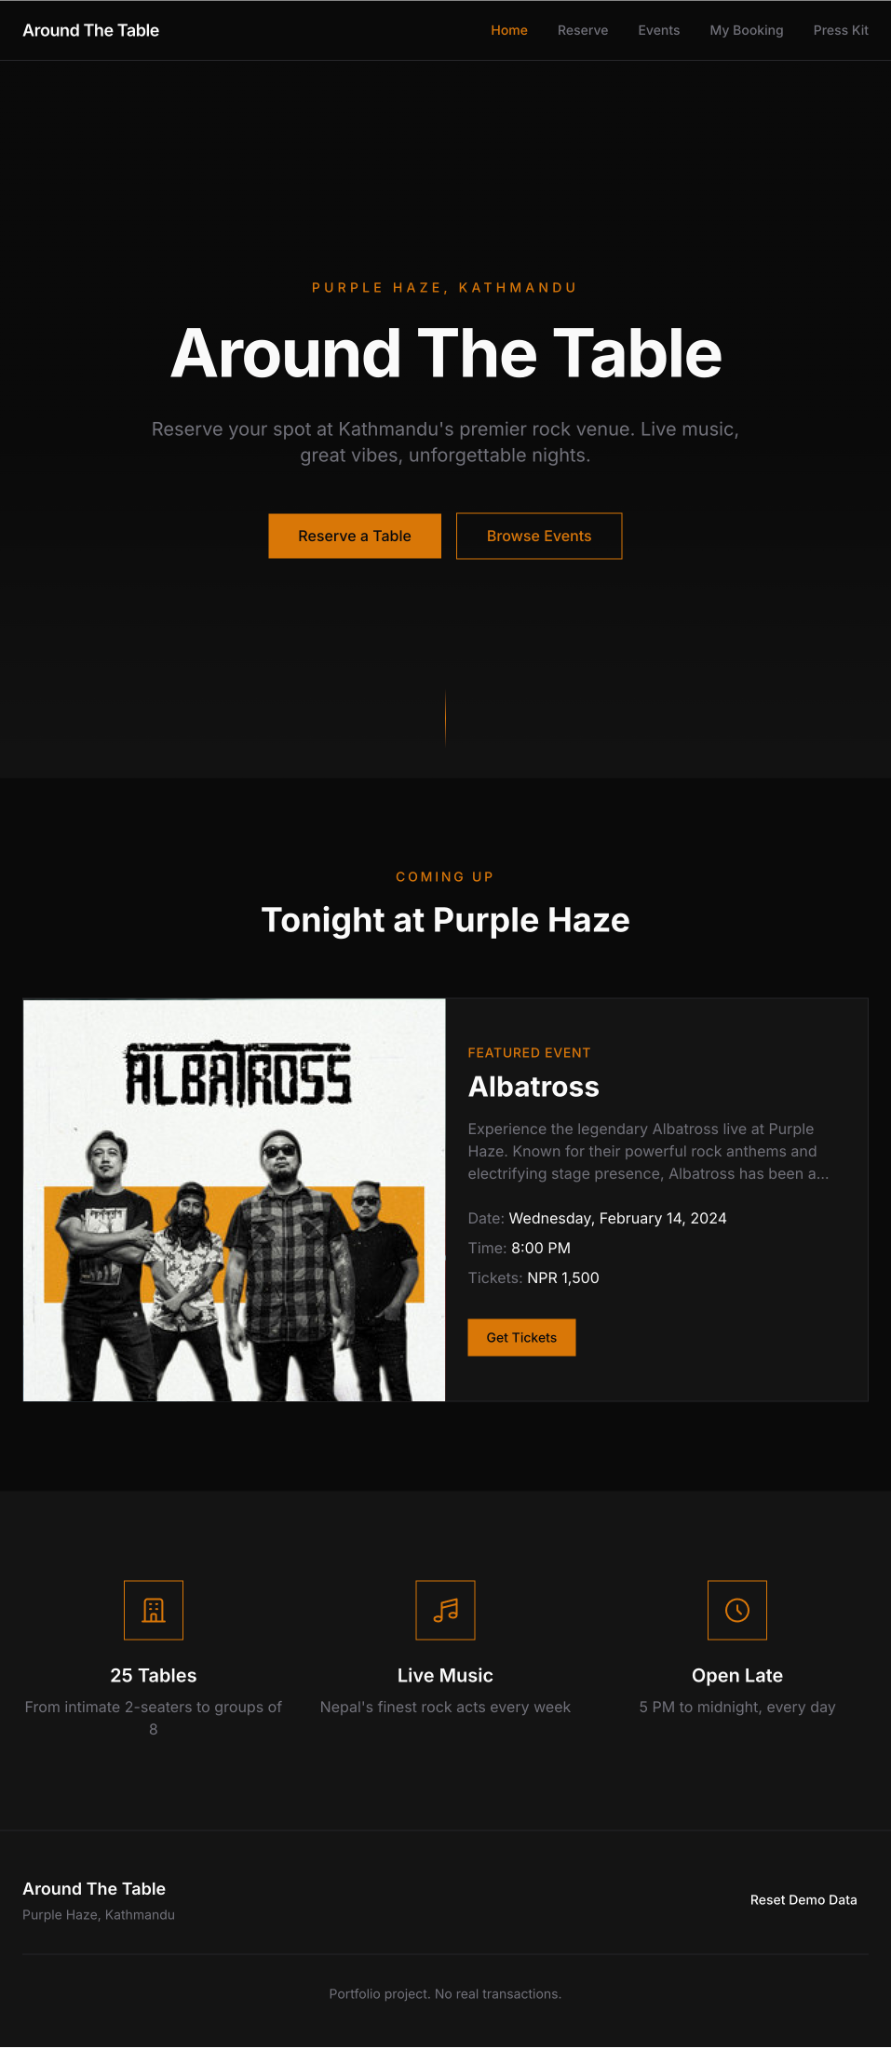Click the Around The Table header logo
The image size is (891, 2048).
[91, 30]
